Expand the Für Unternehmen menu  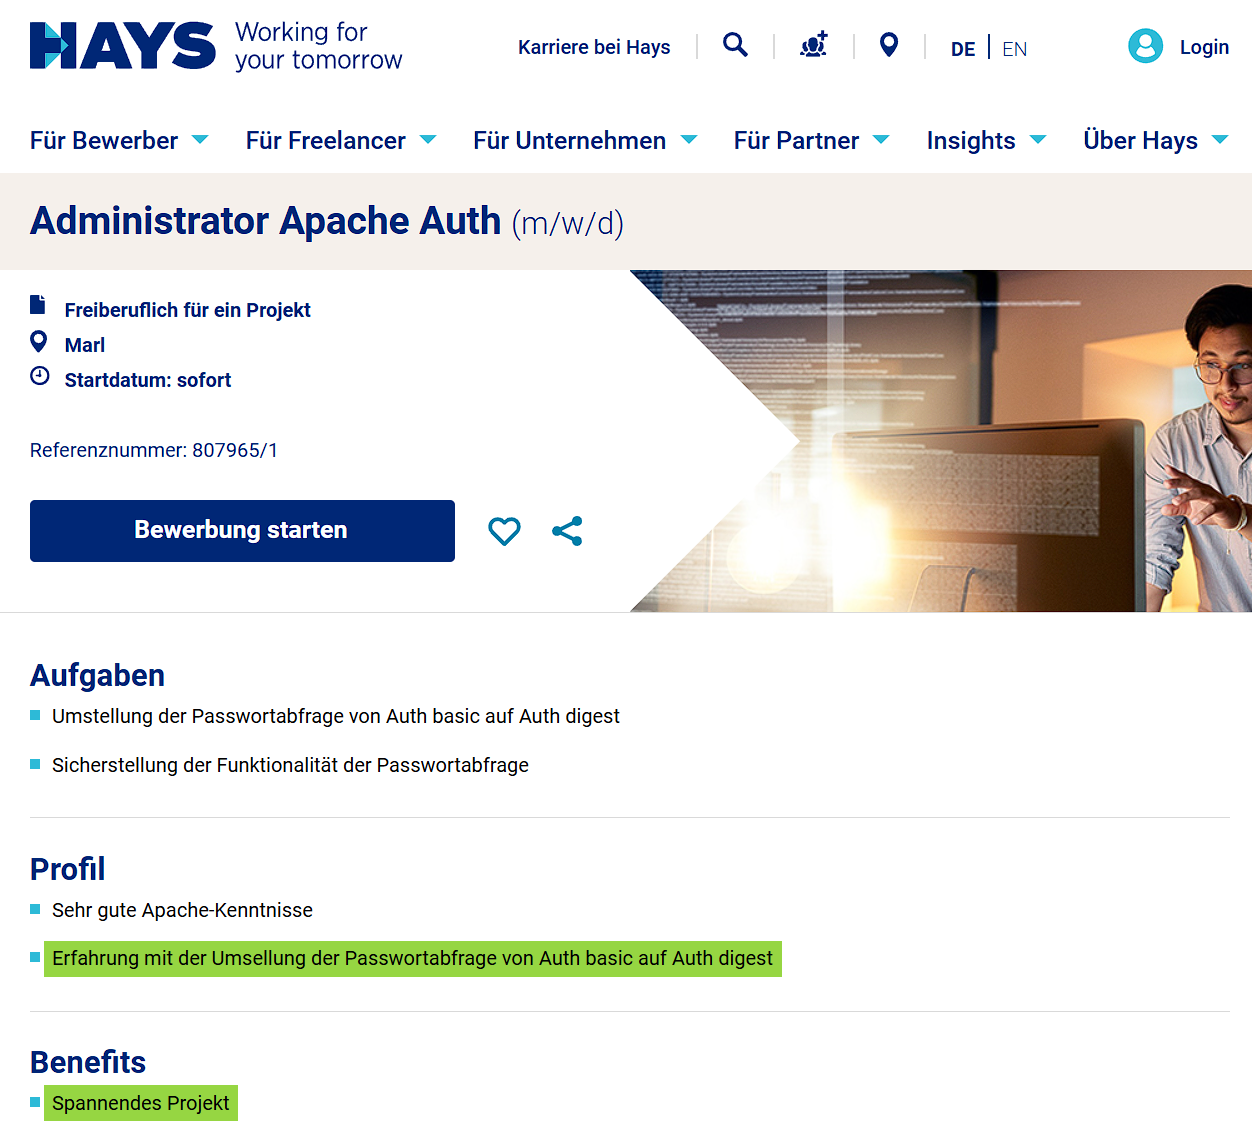click(x=585, y=140)
